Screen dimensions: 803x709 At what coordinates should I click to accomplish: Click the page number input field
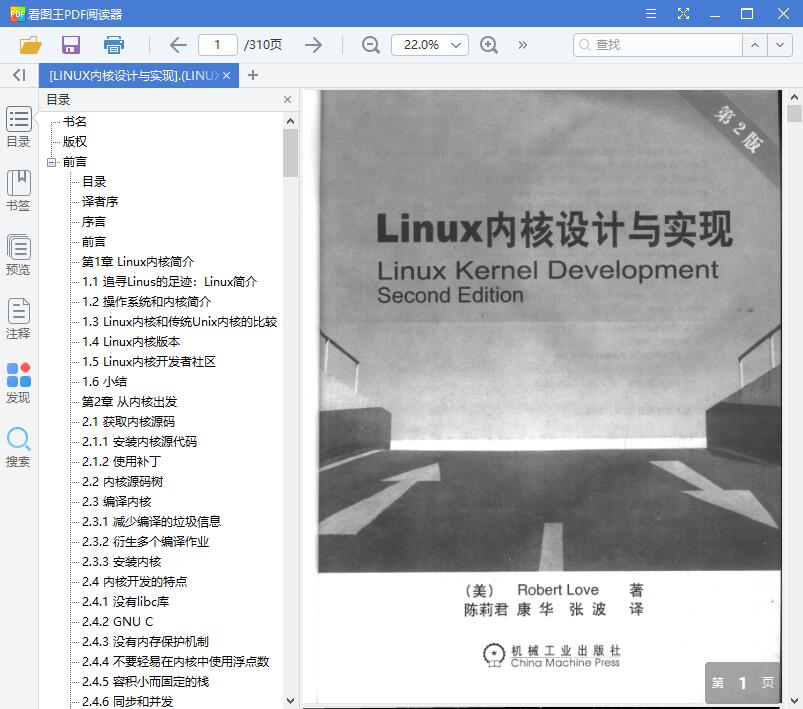(218, 45)
